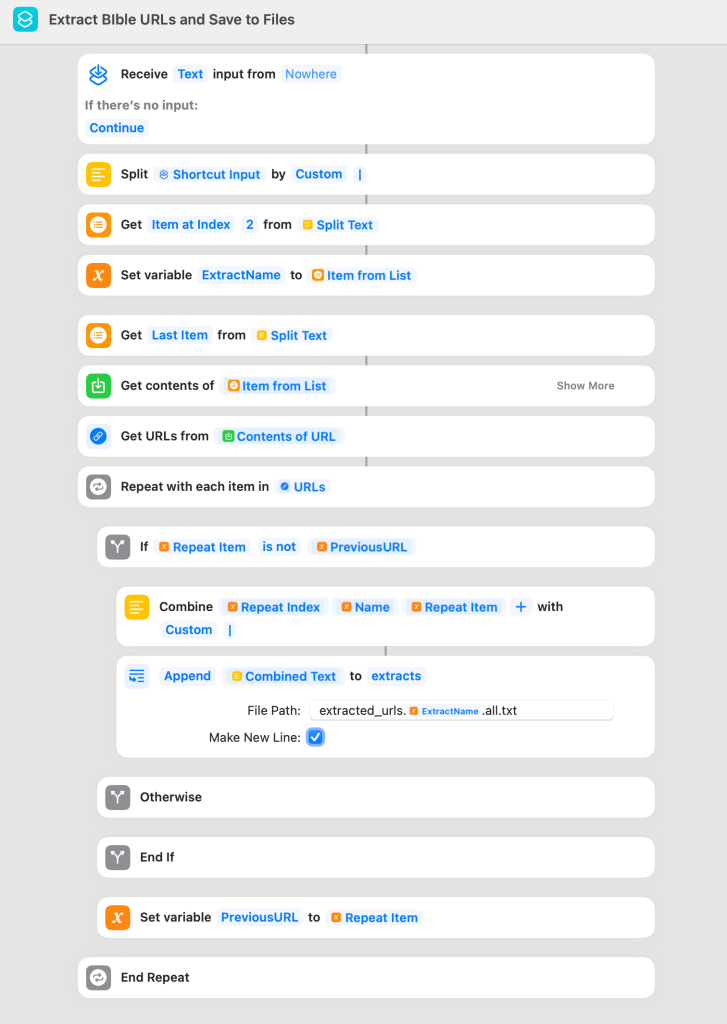Viewport: 727px width, 1024px height.
Task: Click the Repeat with each item icon
Action: click(x=98, y=487)
